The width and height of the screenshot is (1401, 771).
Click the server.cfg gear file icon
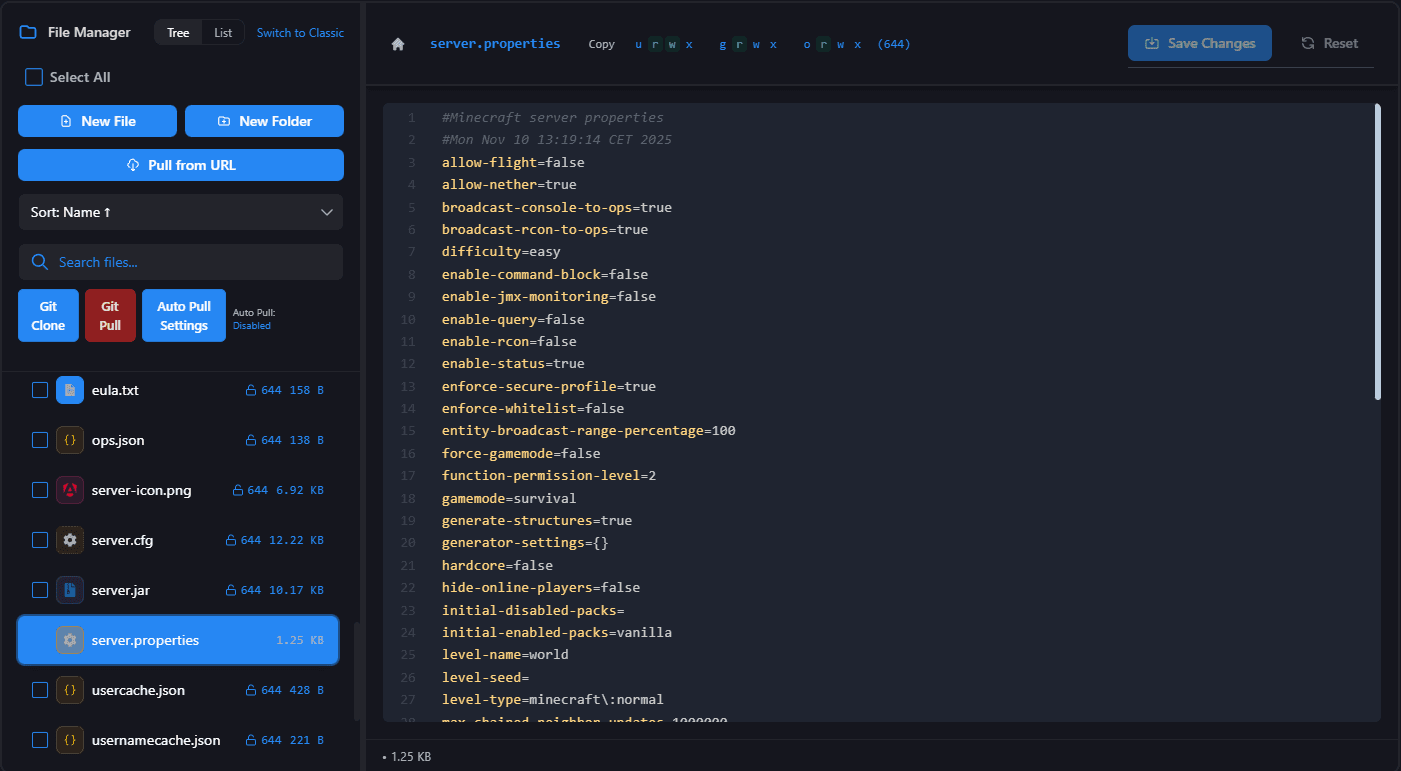pyautogui.click(x=70, y=540)
